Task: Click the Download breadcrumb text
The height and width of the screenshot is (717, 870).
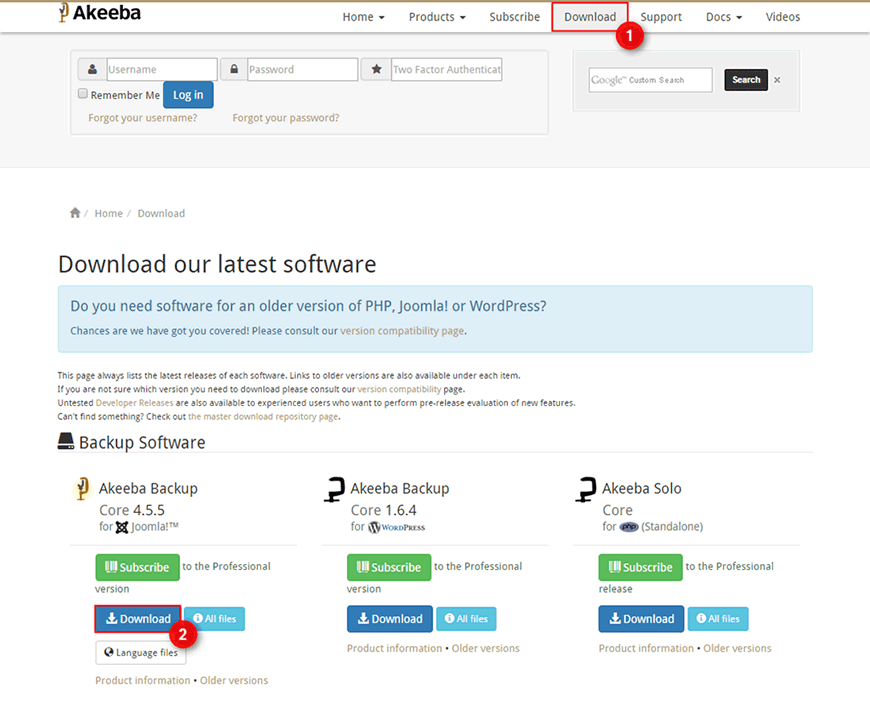Action: [x=161, y=213]
